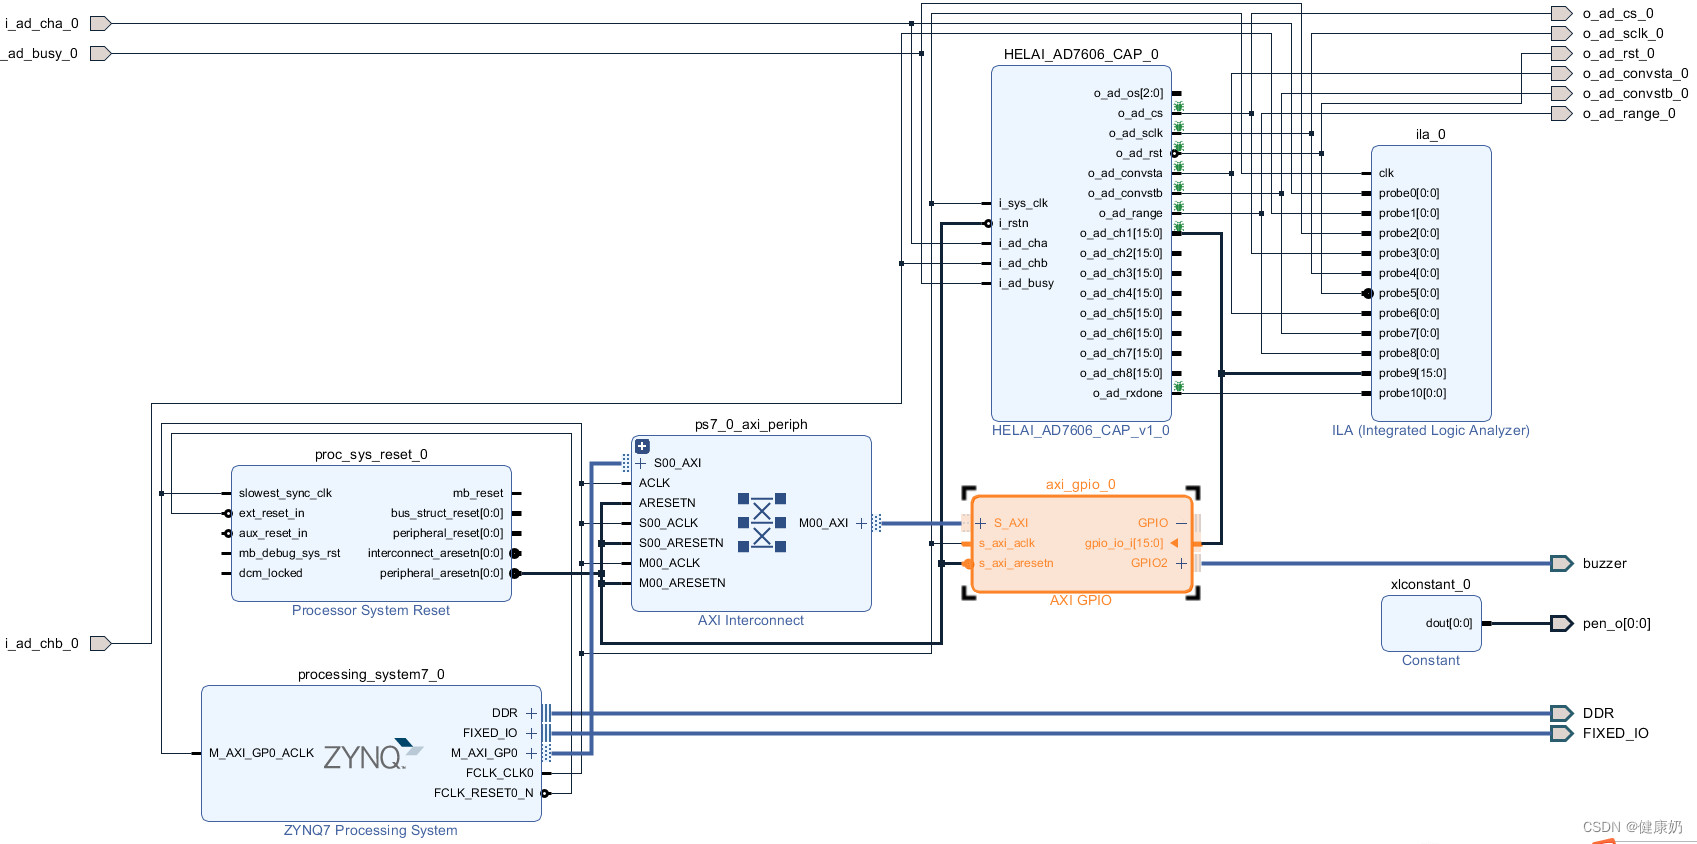Select o_ad_convsta_0 output port symbol

[x=1561, y=73]
